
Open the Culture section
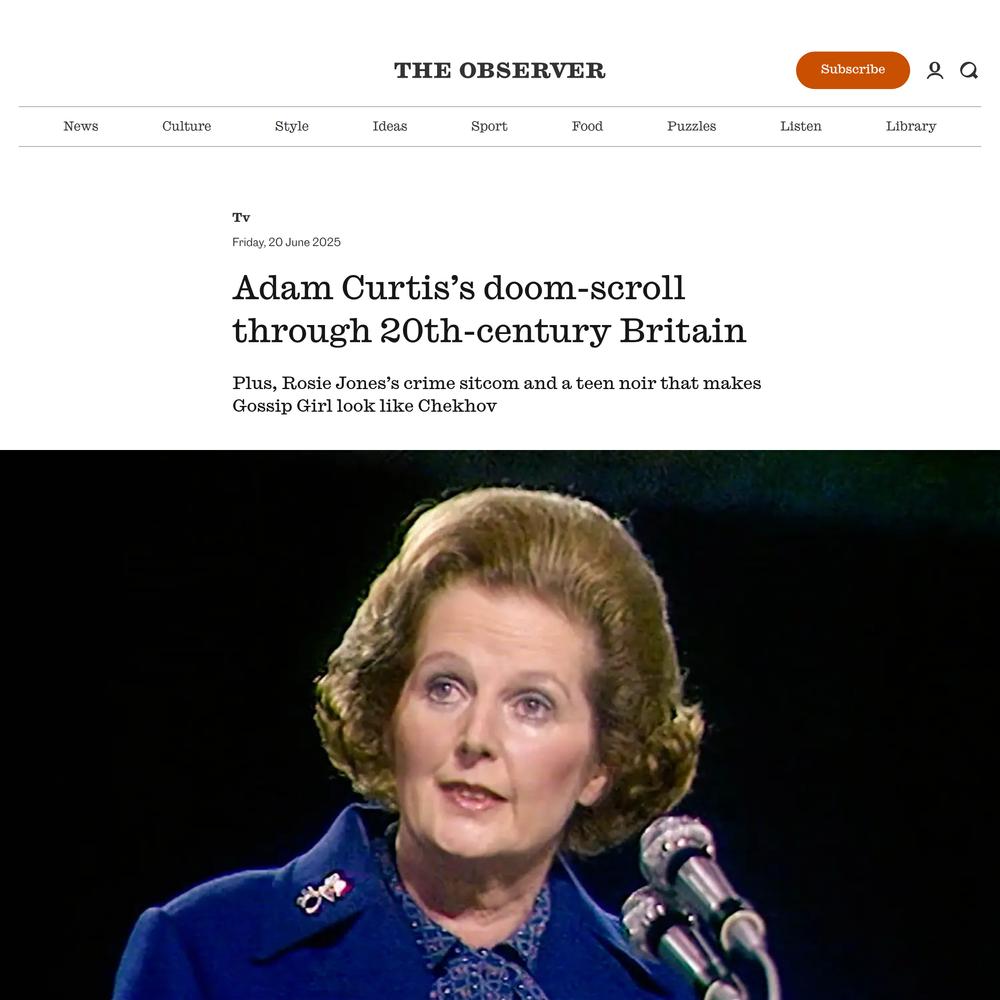coord(186,126)
